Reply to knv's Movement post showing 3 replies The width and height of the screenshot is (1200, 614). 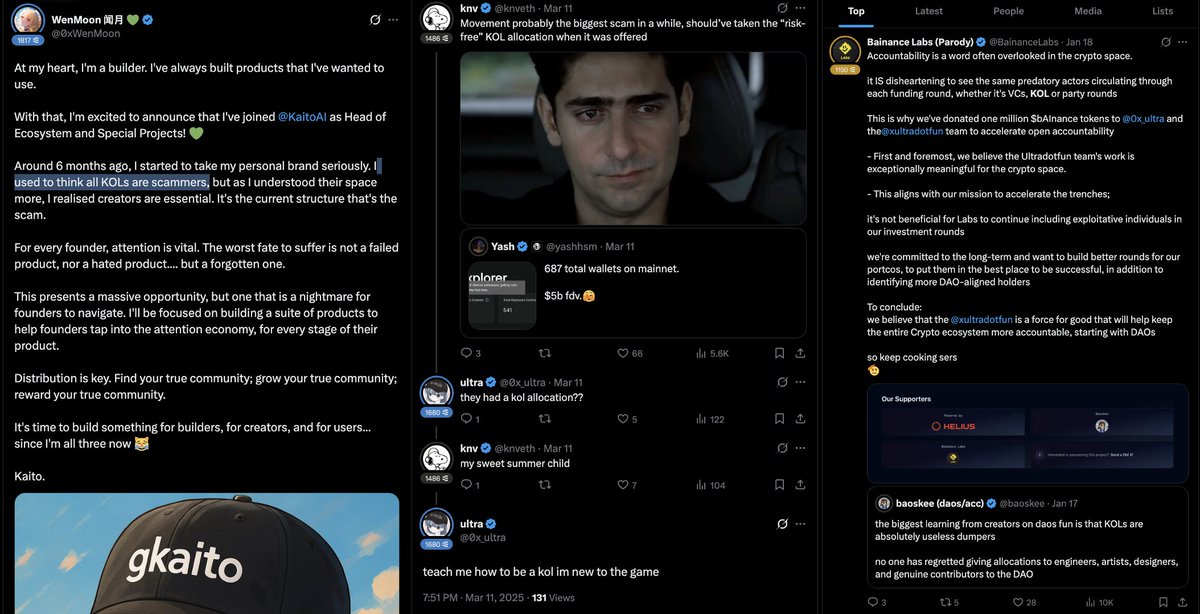[470, 353]
